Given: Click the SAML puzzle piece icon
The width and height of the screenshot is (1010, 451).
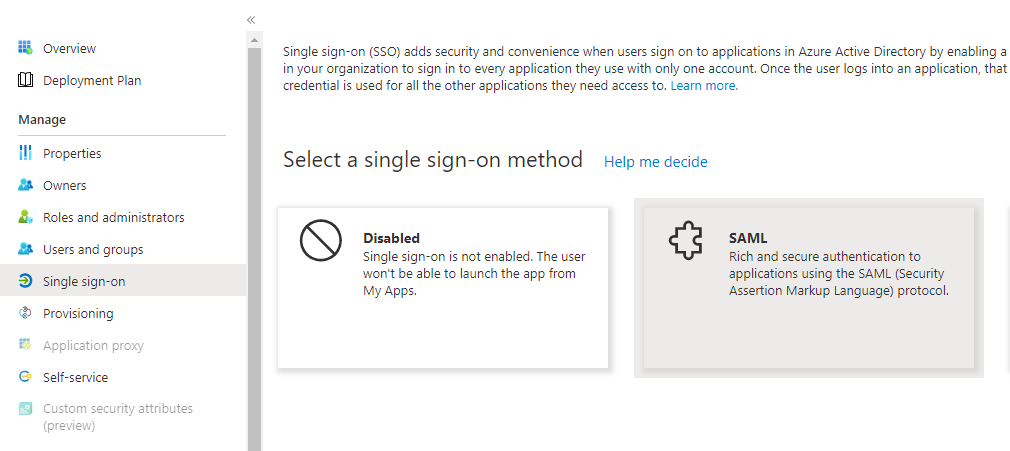Looking at the screenshot, I should (x=685, y=241).
